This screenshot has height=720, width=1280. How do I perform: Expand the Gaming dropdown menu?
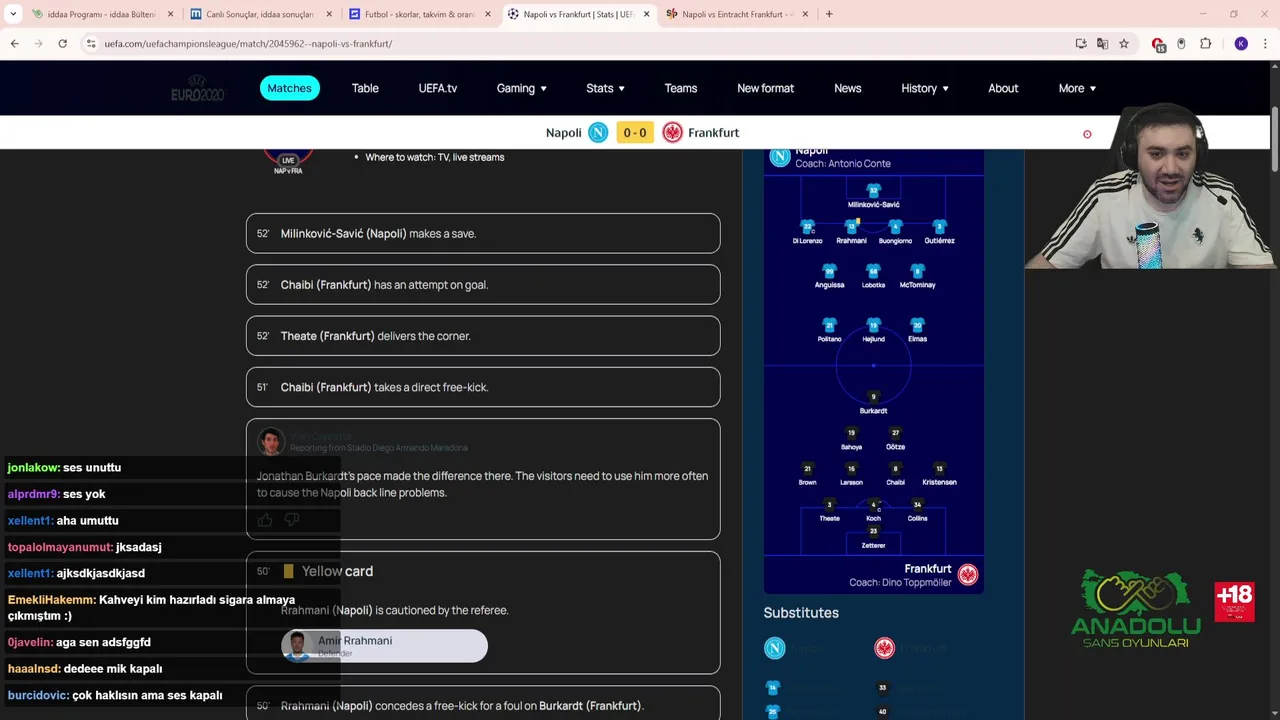(x=521, y=88)
